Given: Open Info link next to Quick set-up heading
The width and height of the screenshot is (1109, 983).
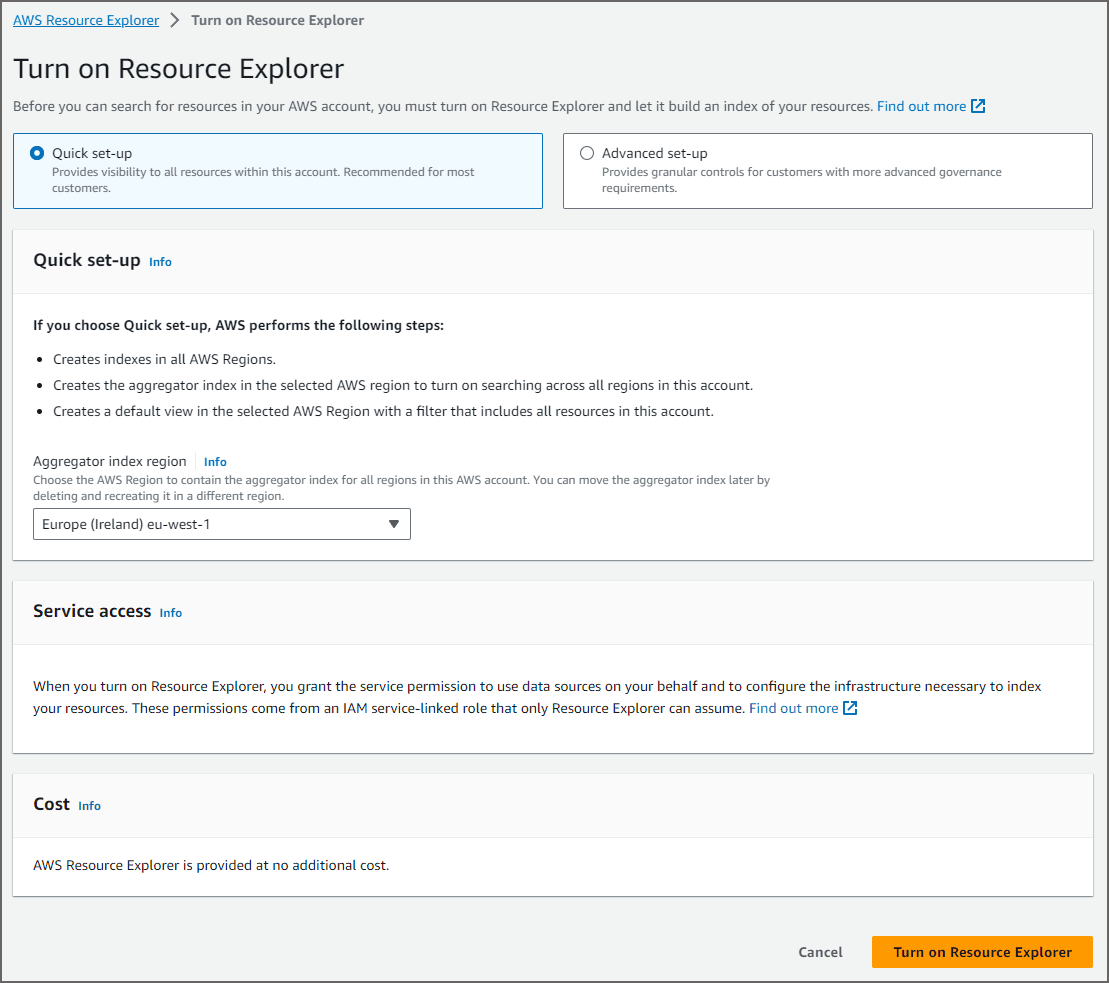Looking at the screenshot, I should pos(161,262).
